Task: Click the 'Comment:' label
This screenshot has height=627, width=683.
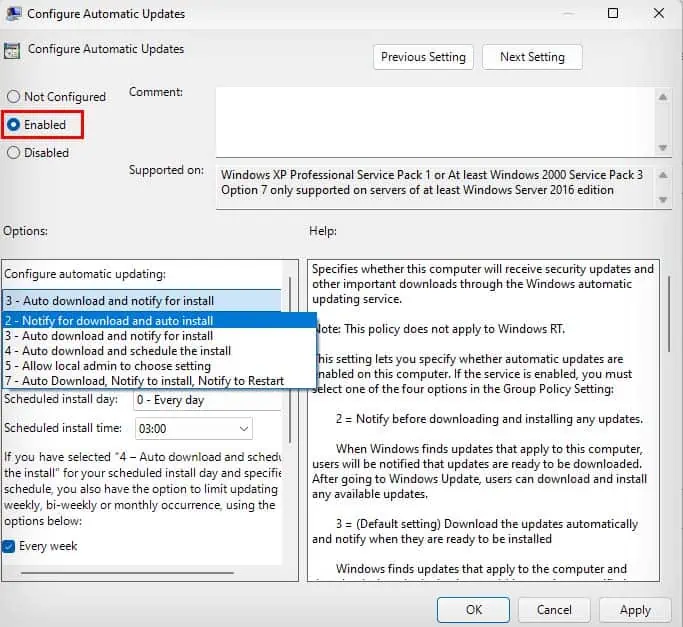Action: pos(156,92)
